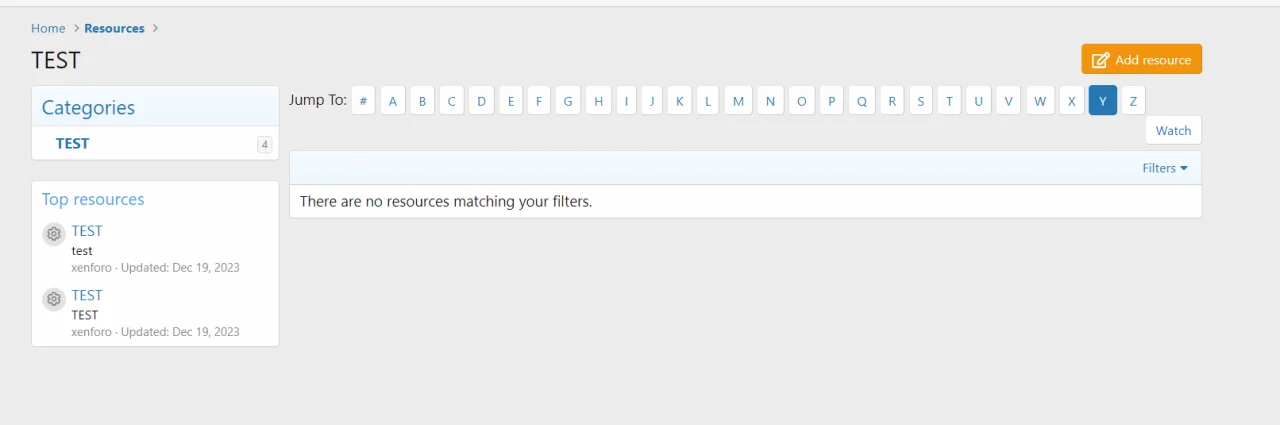Select letter W in Jump To
This screenshot has height=425, width=1280.
[1040, 100]
